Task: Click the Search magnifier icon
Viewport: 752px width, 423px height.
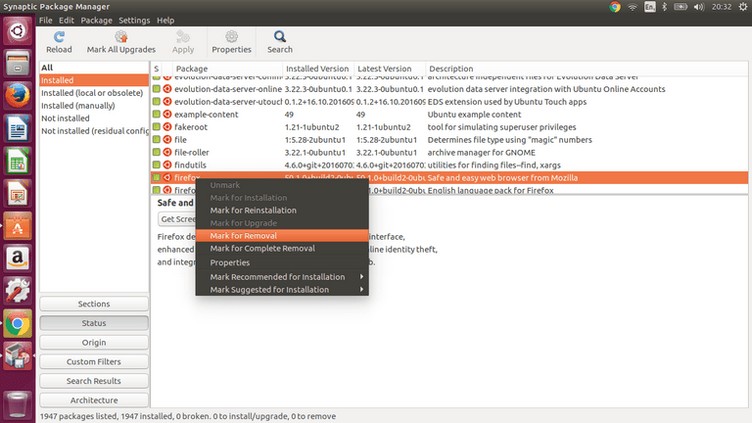Action: tap(280, 36)
